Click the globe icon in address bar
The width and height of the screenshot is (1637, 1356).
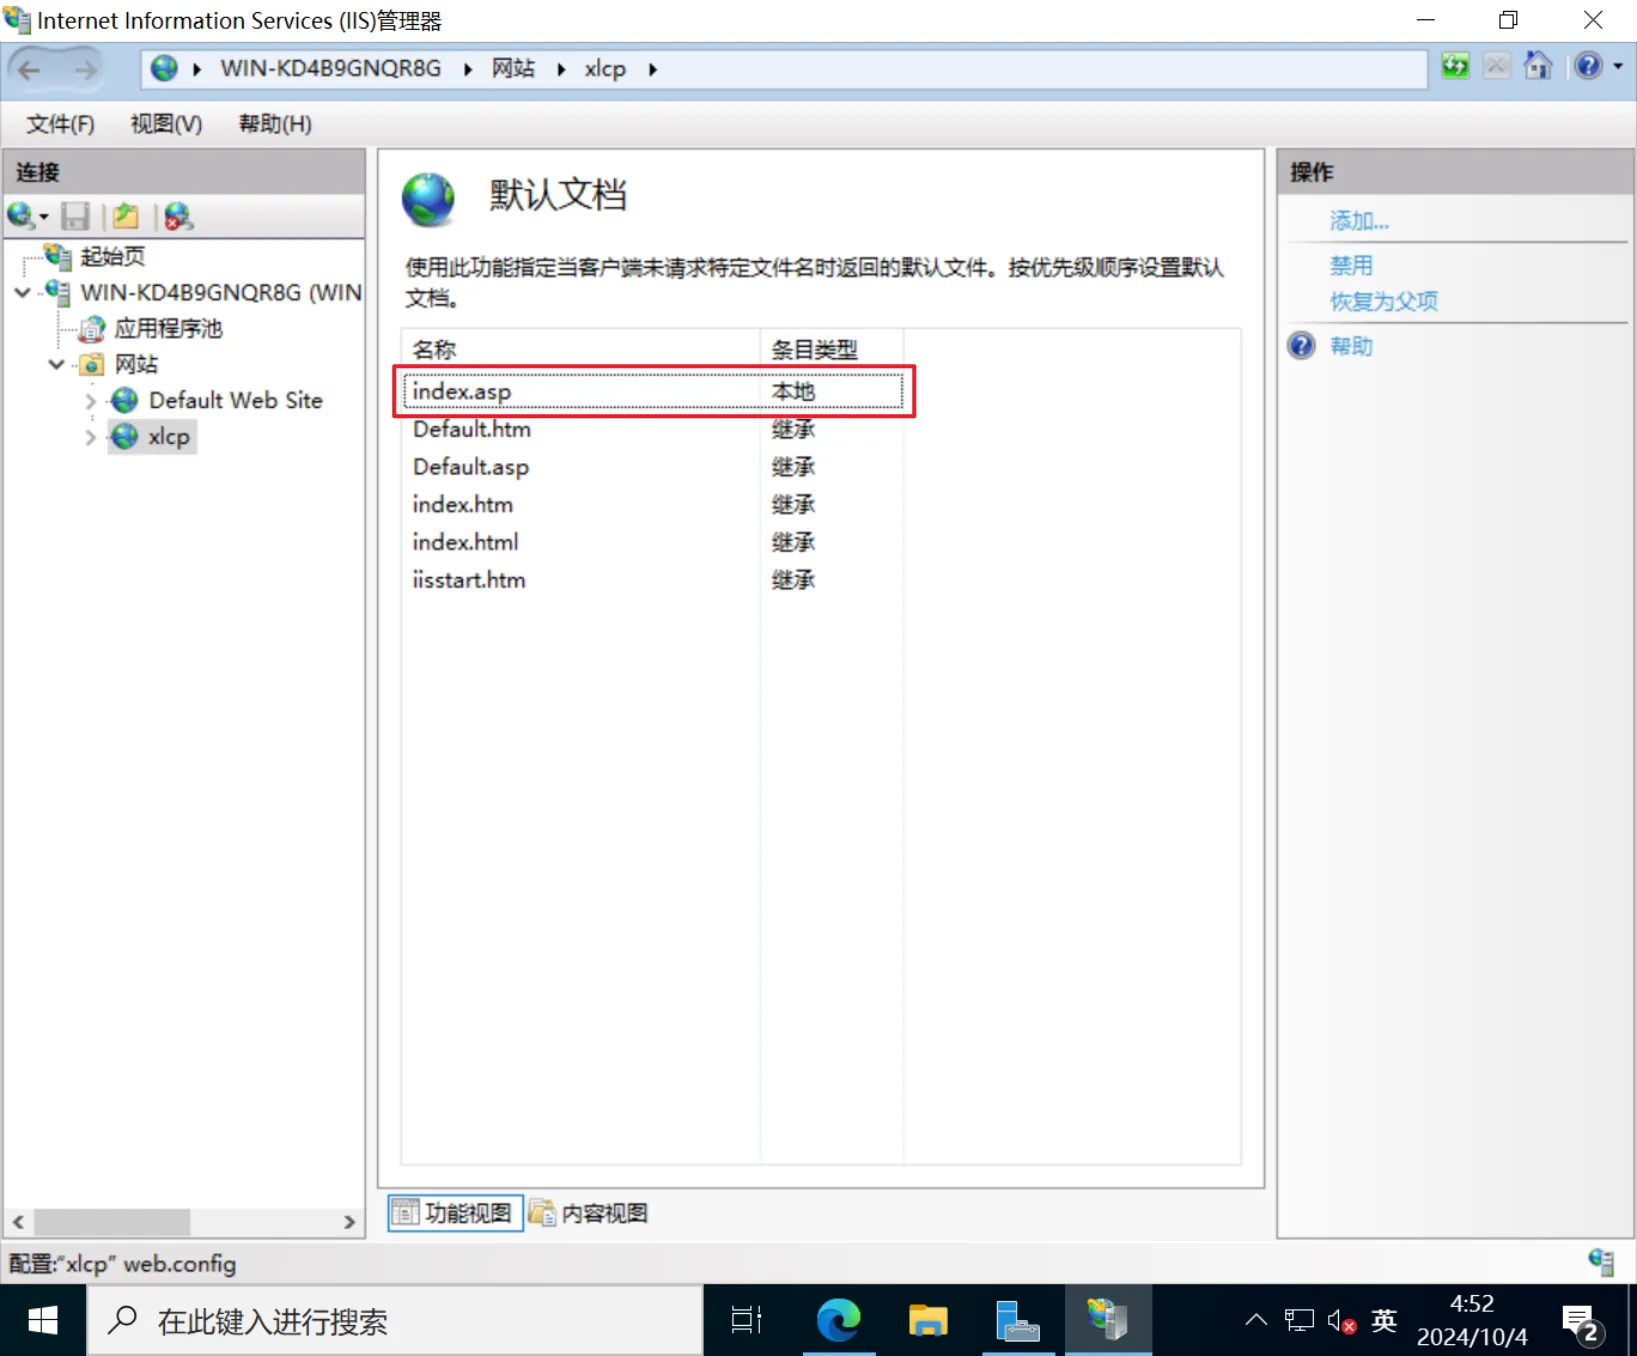pos(164,68)
